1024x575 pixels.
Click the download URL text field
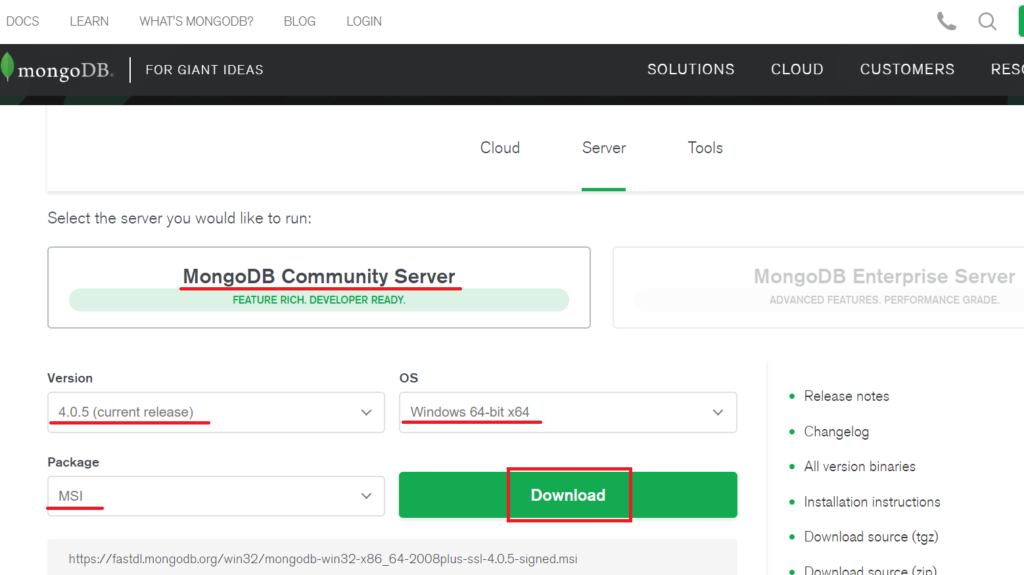[392, 559]
